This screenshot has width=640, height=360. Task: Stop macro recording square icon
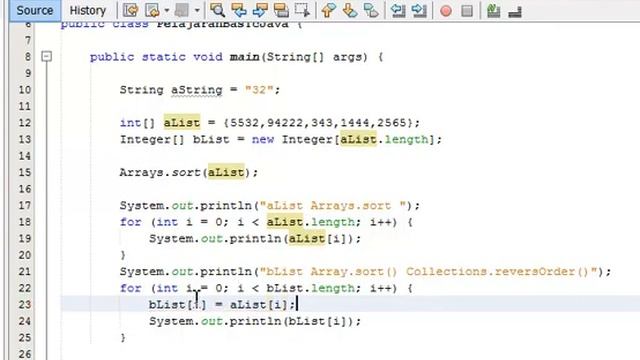click(467, 11)
